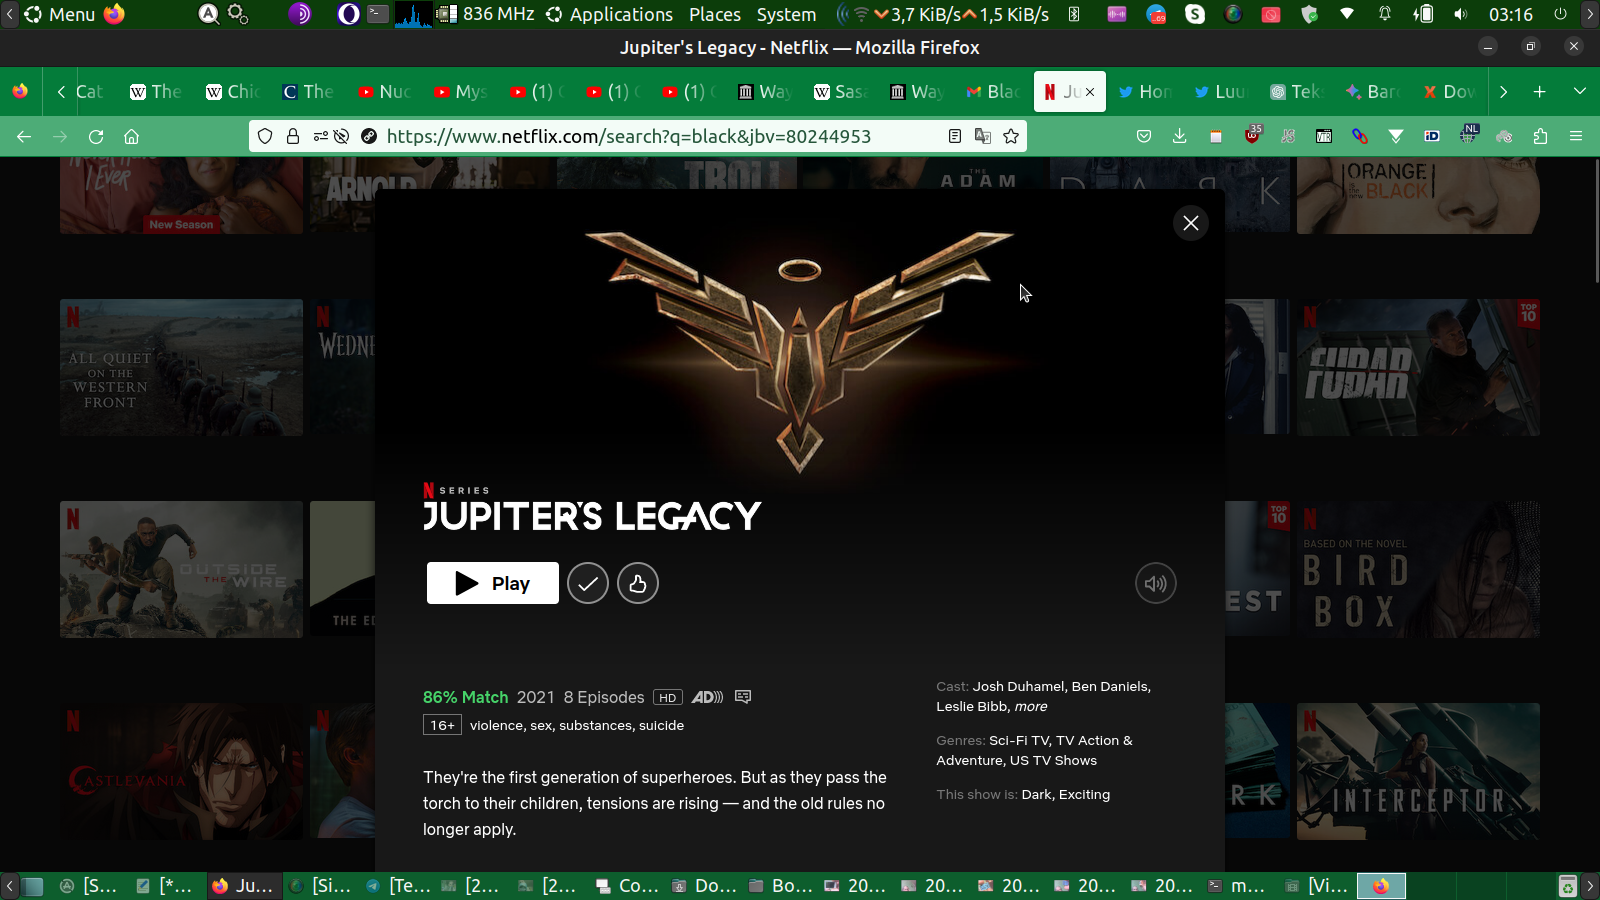This screenshot has height=900, width=1600.
Task: Switch to the YouTube 'Nuc' tab
Action: [385, 91]
